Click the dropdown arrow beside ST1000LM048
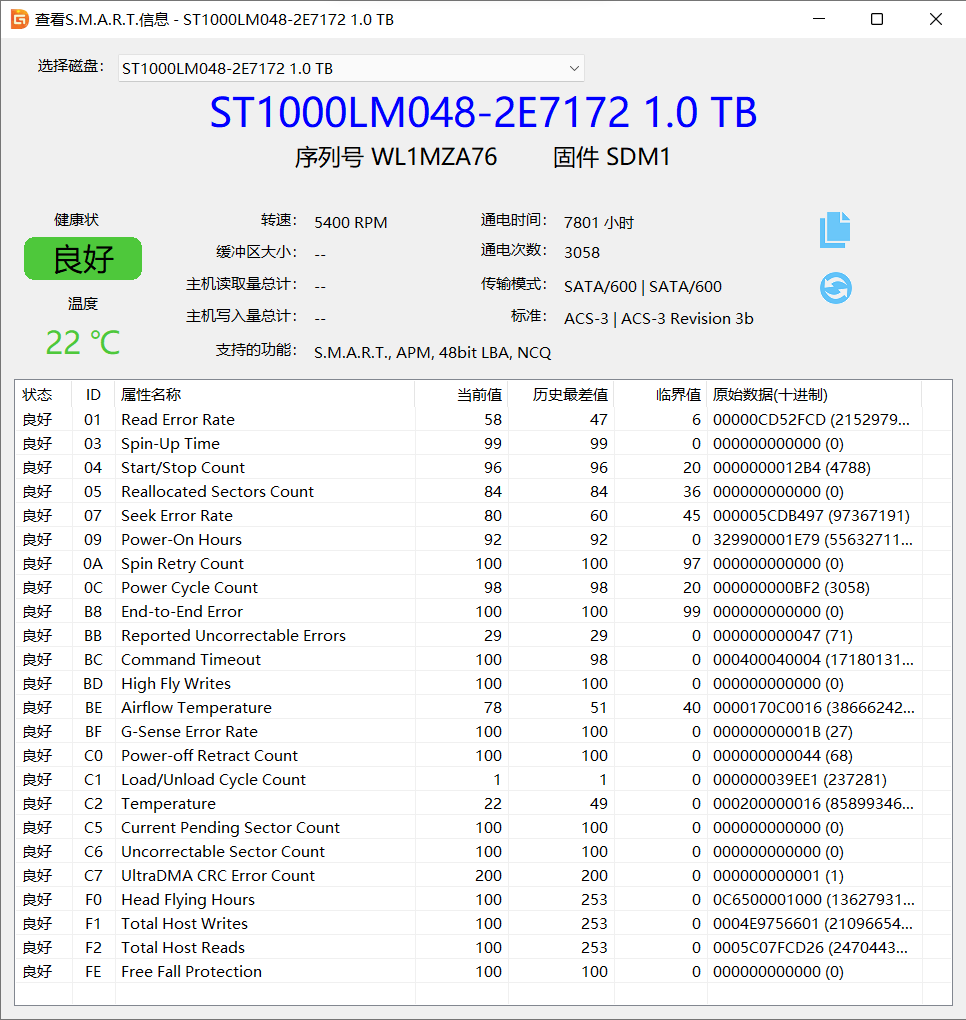 pyautogui.click(x=574, y=68)
